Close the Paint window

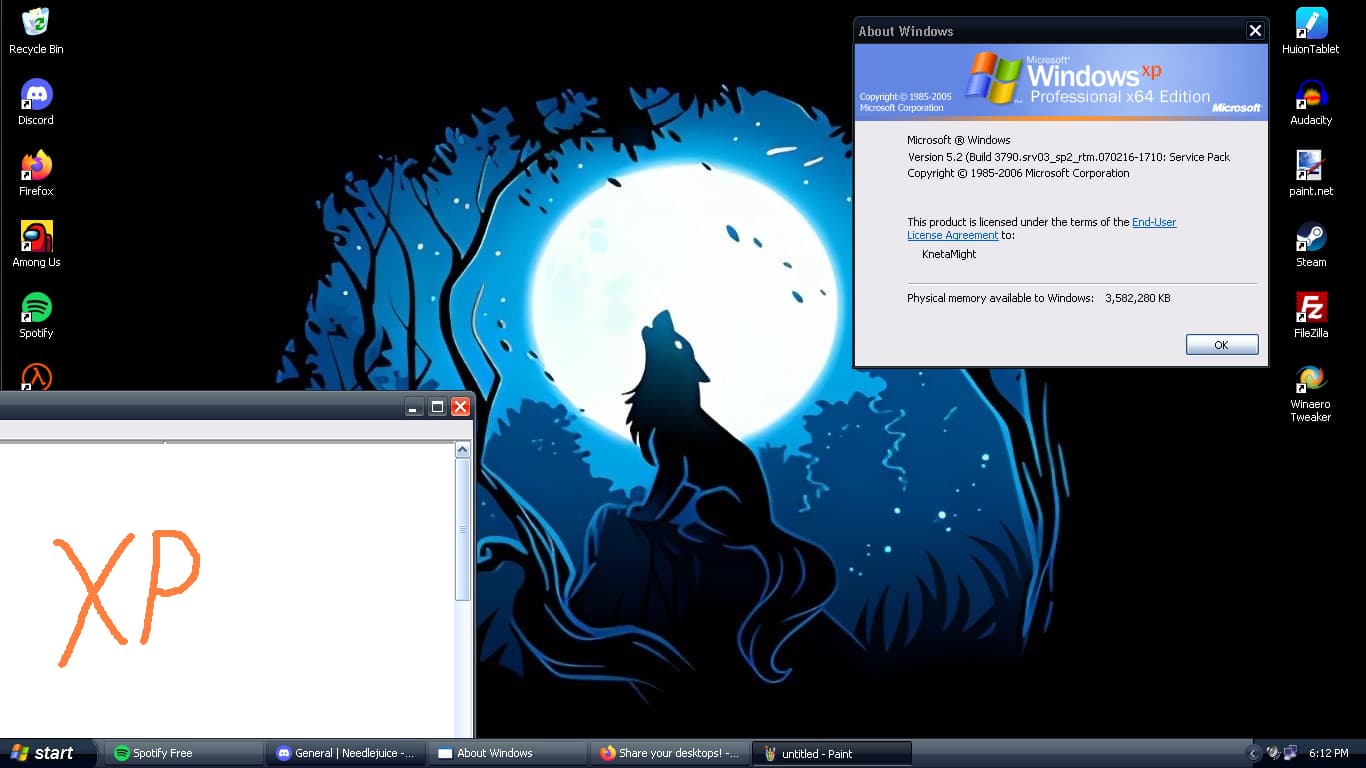[x=460, y=406]
